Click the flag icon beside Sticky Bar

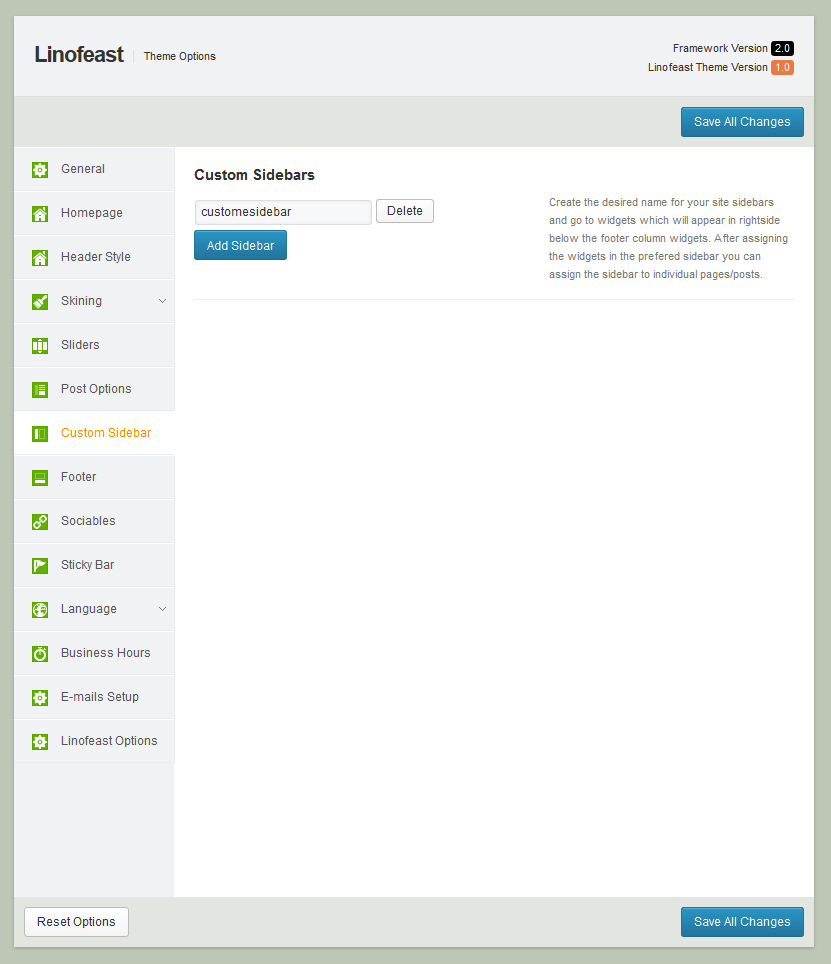(x=40, y=566)
